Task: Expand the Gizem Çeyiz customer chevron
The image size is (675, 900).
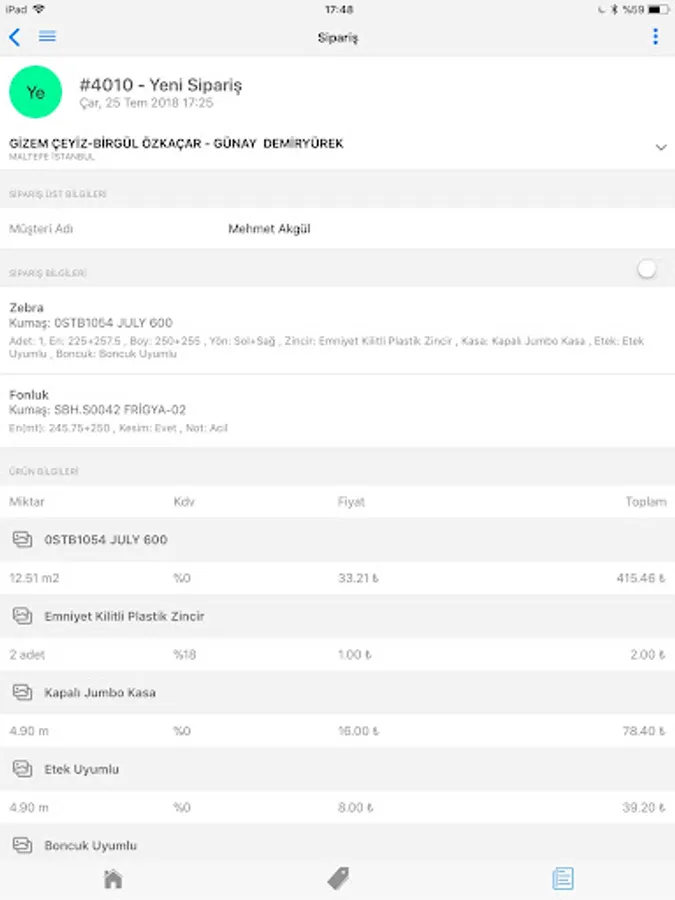Action: point(660,147)
